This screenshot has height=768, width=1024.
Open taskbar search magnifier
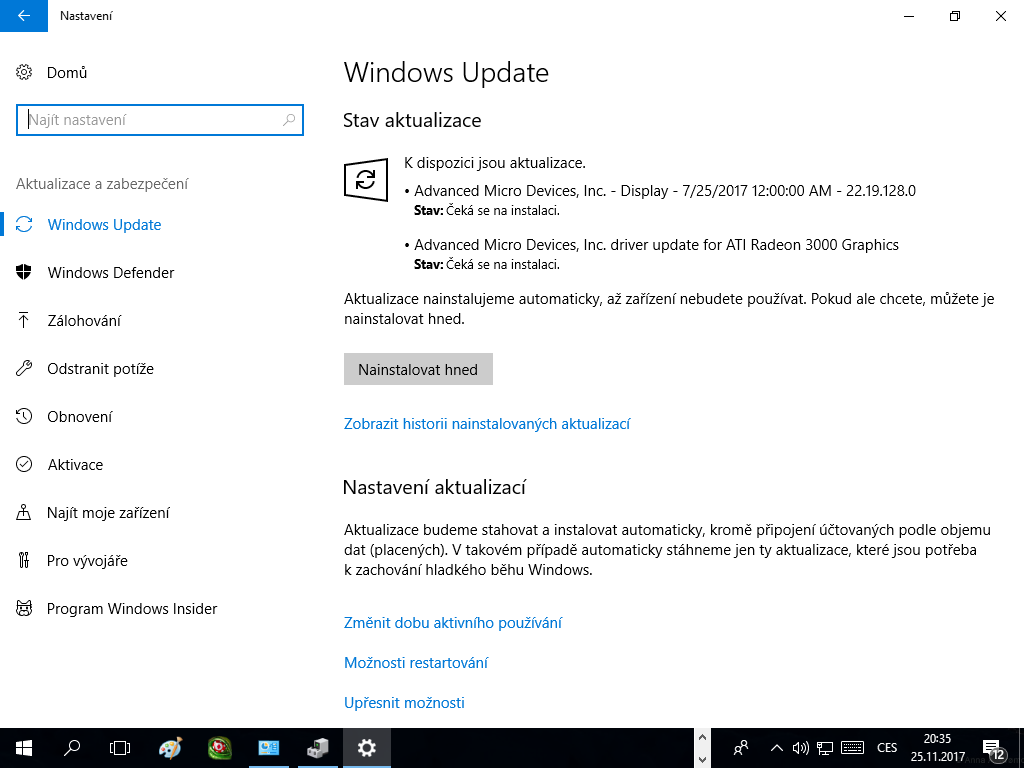pyautogui.click(x=72, y=748)
